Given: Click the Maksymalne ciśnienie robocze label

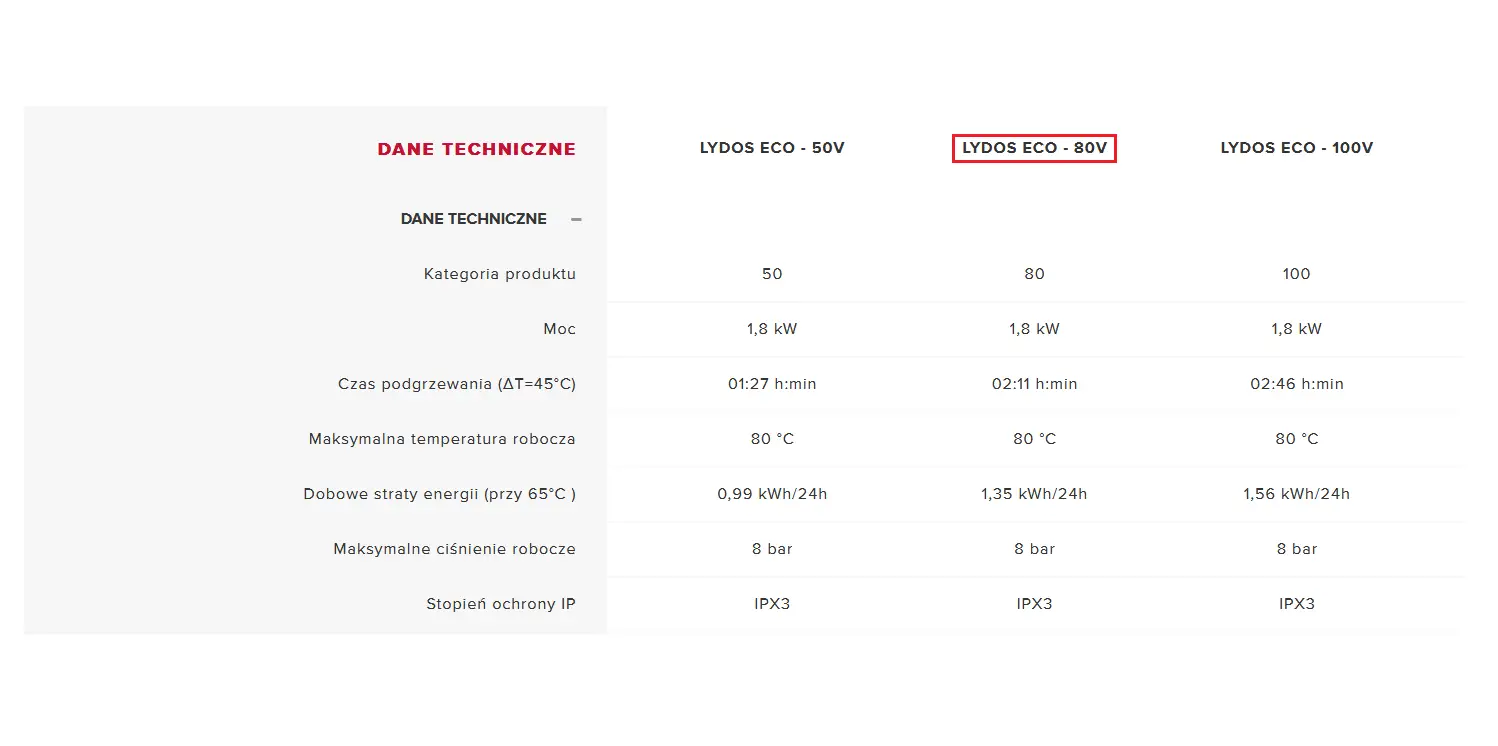Looking at the screenshot, I should point(455,549).
